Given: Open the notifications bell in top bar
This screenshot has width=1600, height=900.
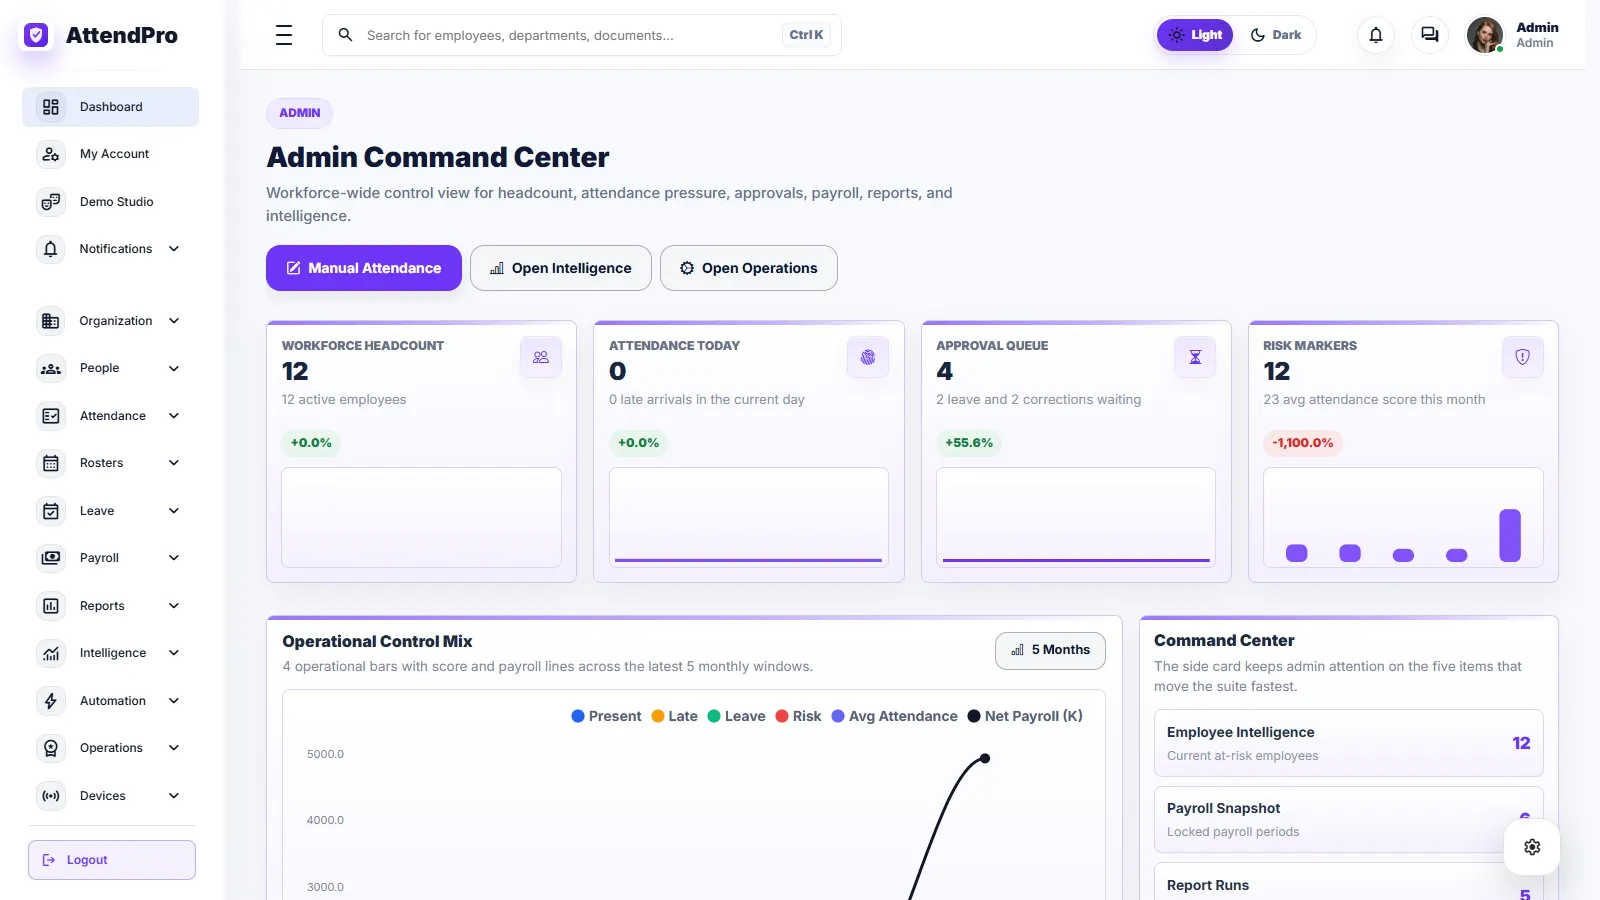Looking at the screenshot, I should (x=1376, y=35).
